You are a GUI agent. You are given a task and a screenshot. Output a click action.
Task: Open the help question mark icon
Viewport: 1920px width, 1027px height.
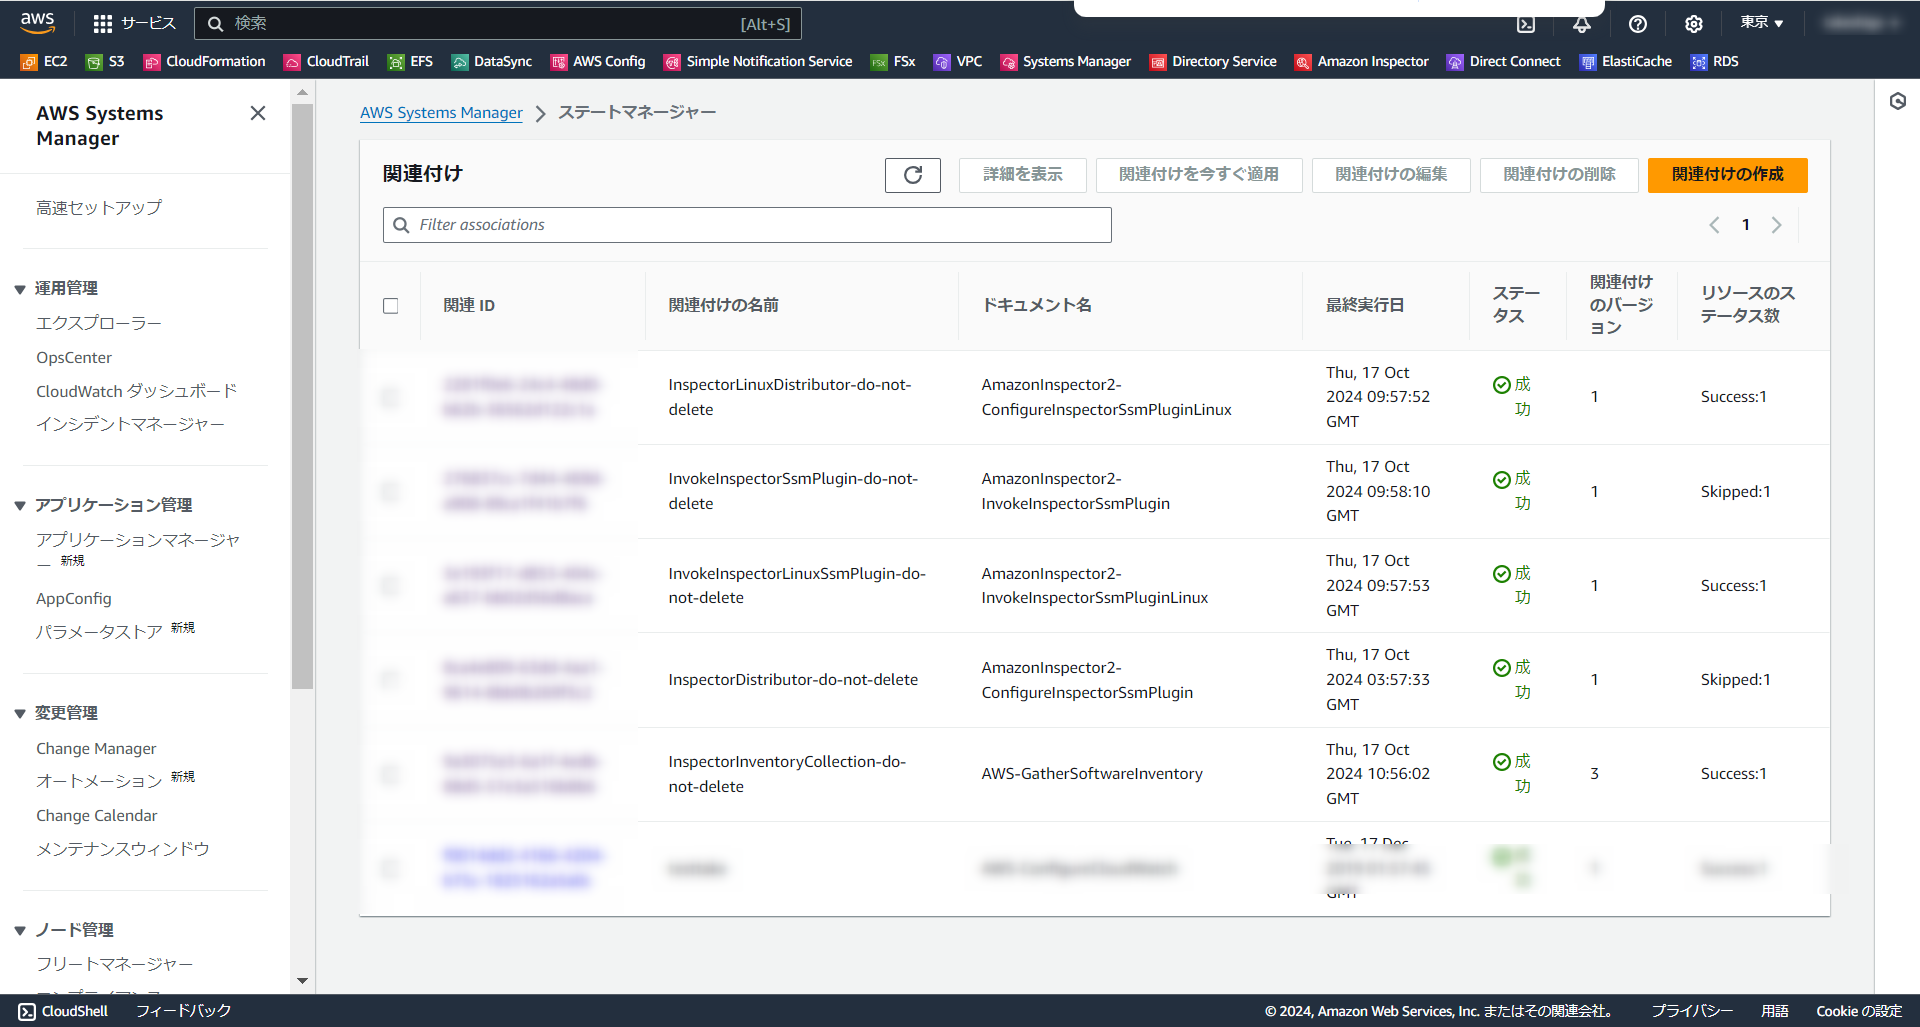point(1638,24)
